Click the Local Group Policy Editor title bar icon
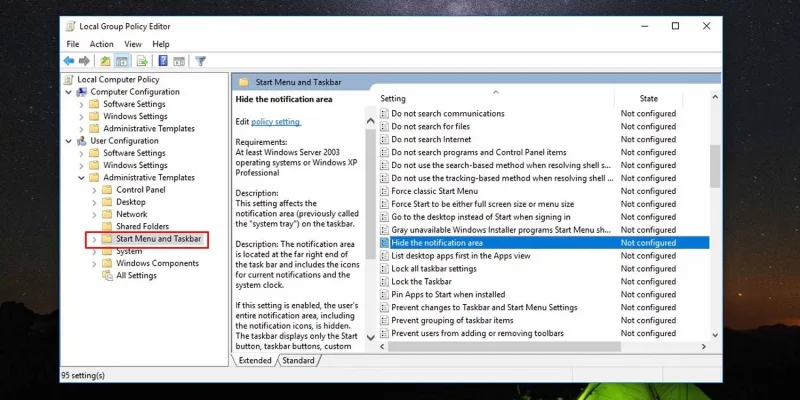 tap(70, 27)
